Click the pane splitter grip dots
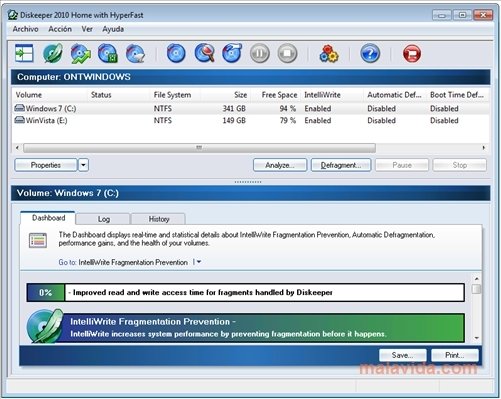The width and height of the screenshot is (501, 399). 248,182
